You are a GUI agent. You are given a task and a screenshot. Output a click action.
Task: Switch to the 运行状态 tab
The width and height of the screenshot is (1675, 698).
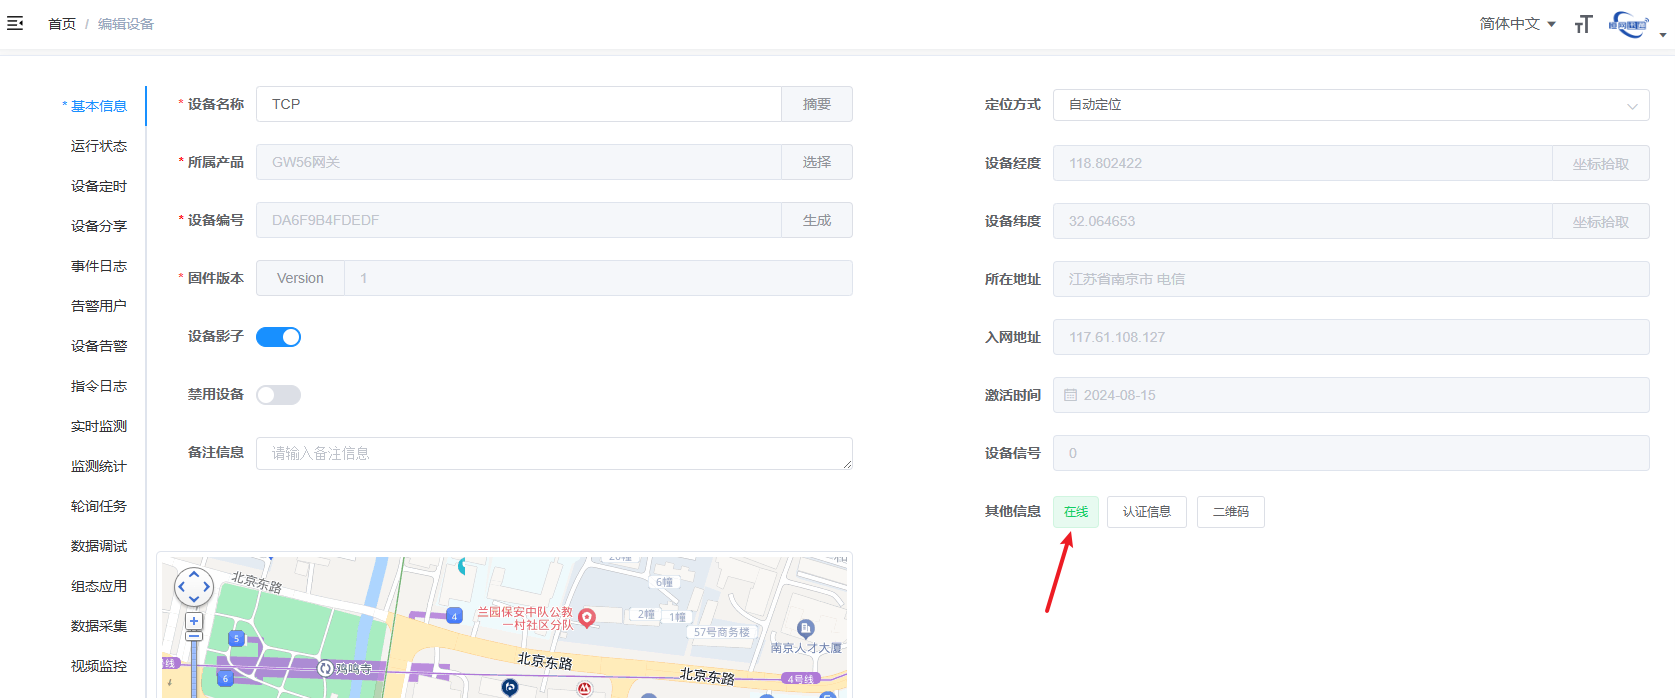(99, 146)
